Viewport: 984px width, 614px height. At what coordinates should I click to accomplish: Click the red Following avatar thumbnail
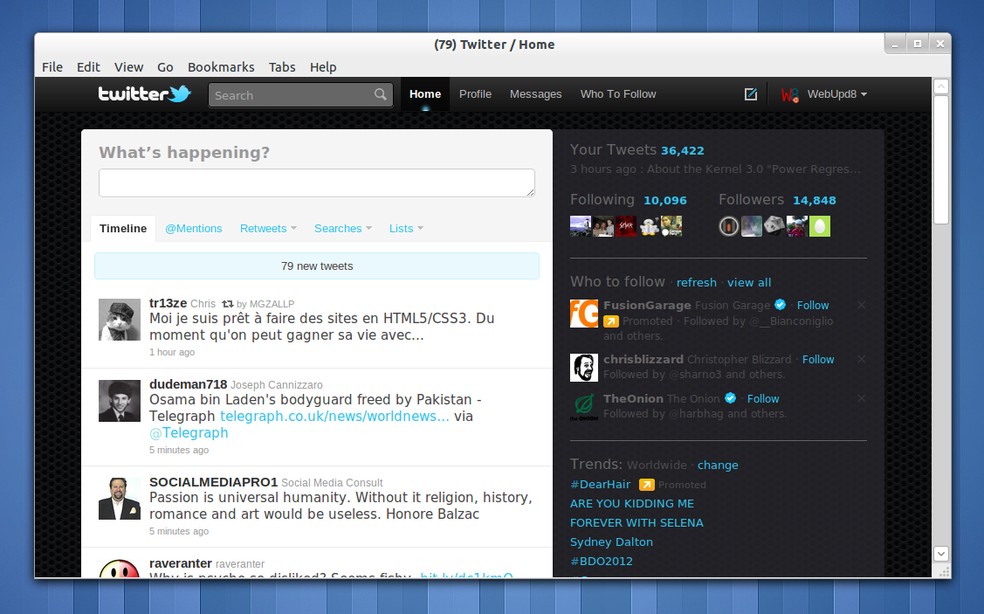coord(626,226)
